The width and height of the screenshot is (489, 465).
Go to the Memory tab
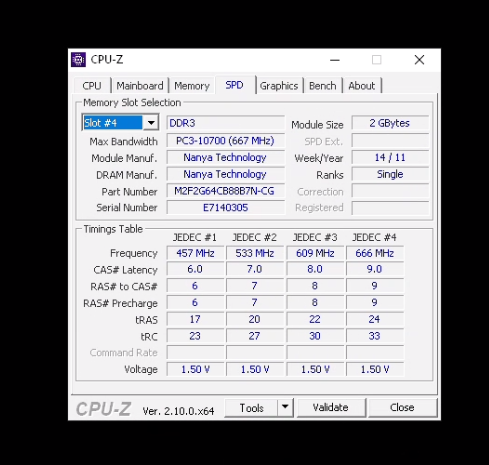[192, 86]
